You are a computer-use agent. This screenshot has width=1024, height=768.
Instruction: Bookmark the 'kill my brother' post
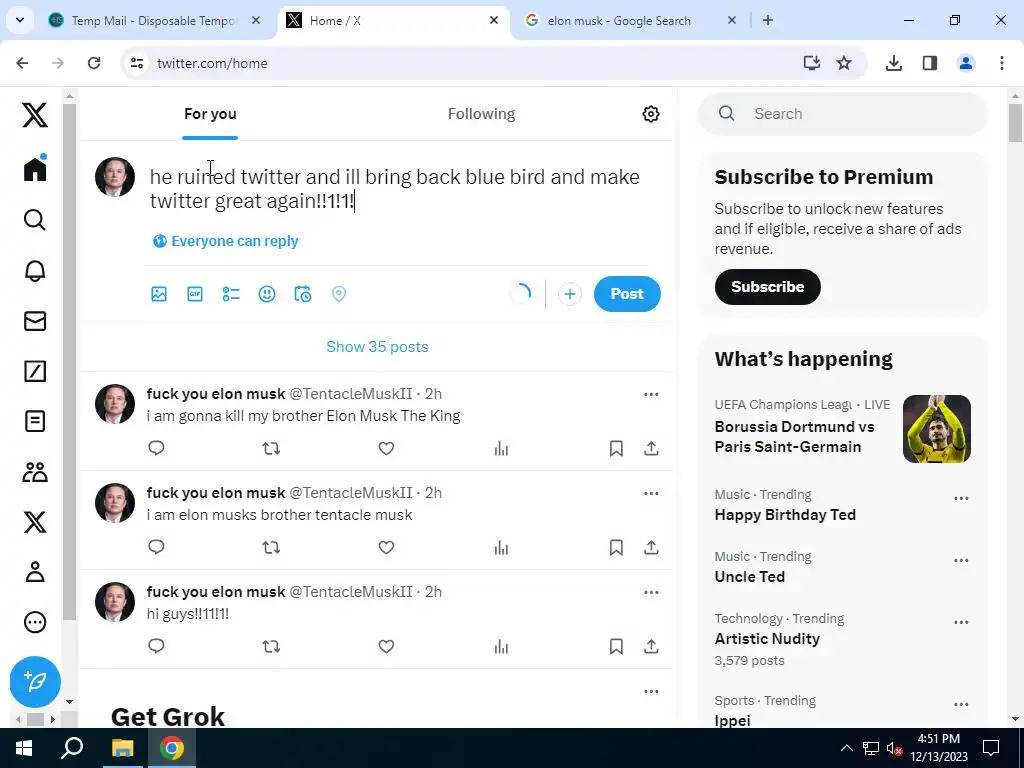click(616, 448)
